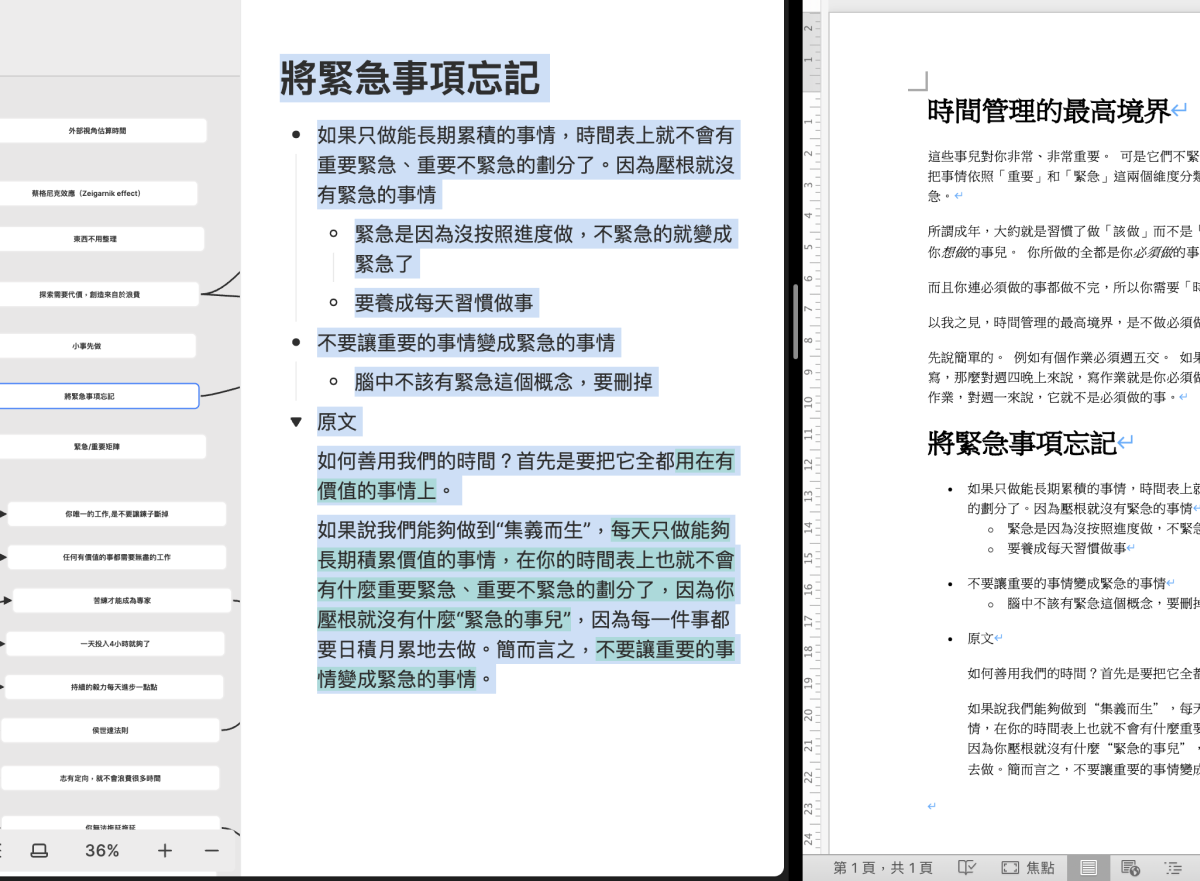The height and width of the screenshot is (881, 1200).
Task: Enable Focus mode (焦點) in Word
Action: coord(1028,867)
